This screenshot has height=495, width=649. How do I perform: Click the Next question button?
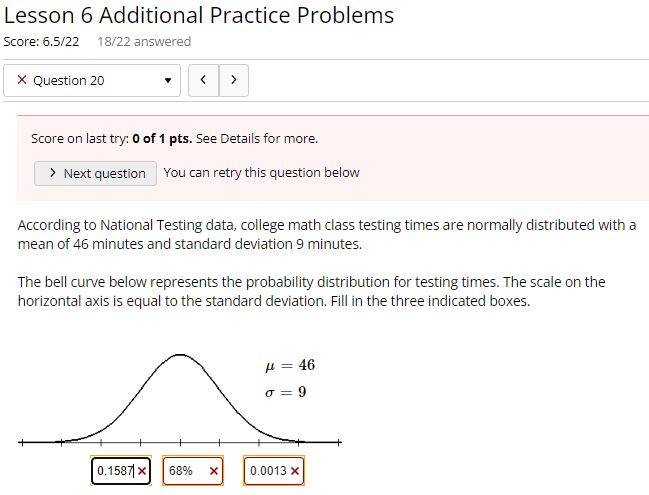pos(95,173)
